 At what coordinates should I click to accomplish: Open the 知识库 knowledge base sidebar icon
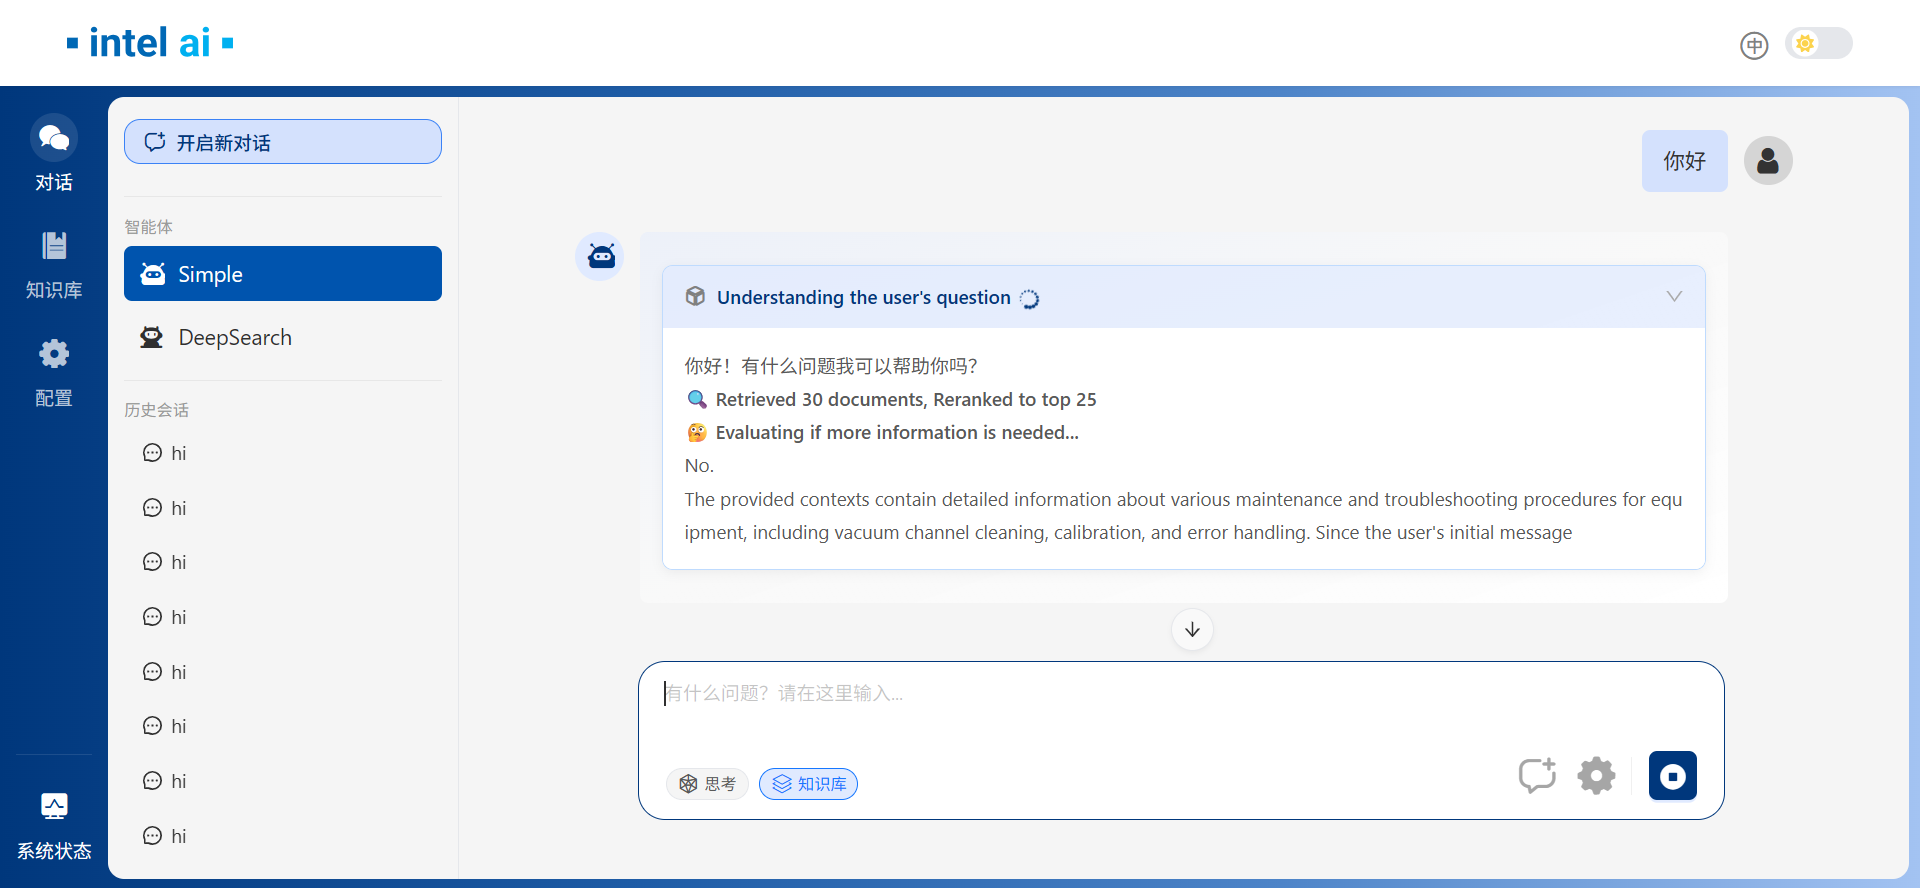tap(54, 263)
